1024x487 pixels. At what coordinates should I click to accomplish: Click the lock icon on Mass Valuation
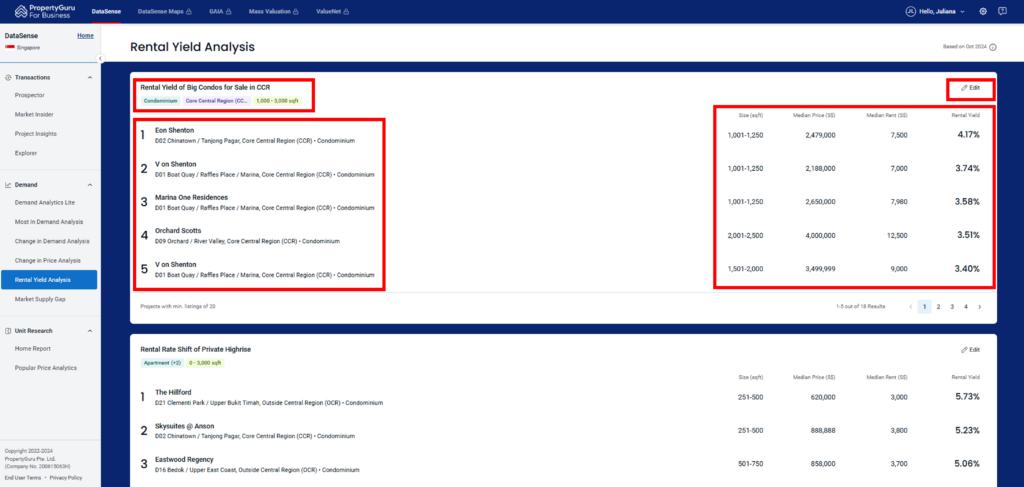coord(295,12)
